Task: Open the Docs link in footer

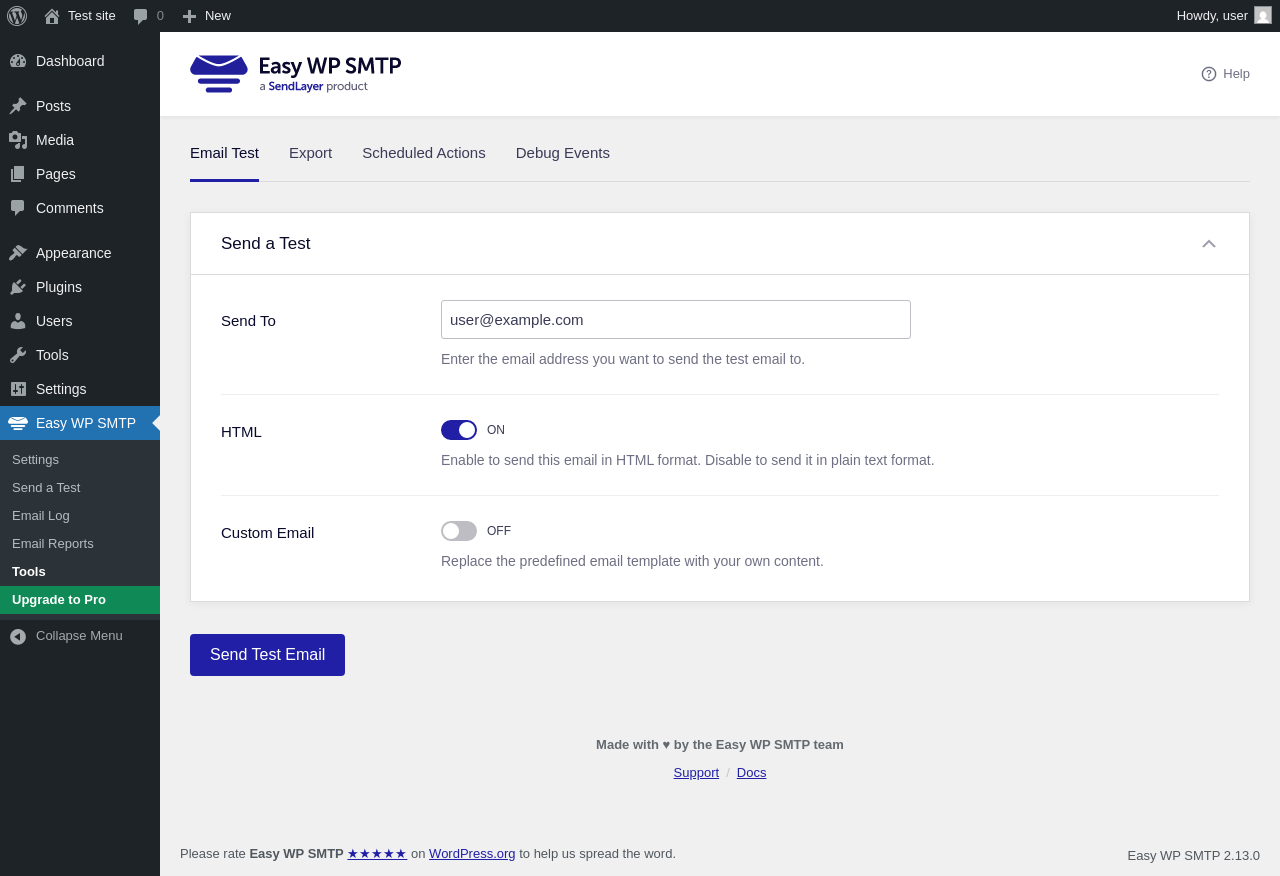Action: pyautogui.click(x=751, y=773)
